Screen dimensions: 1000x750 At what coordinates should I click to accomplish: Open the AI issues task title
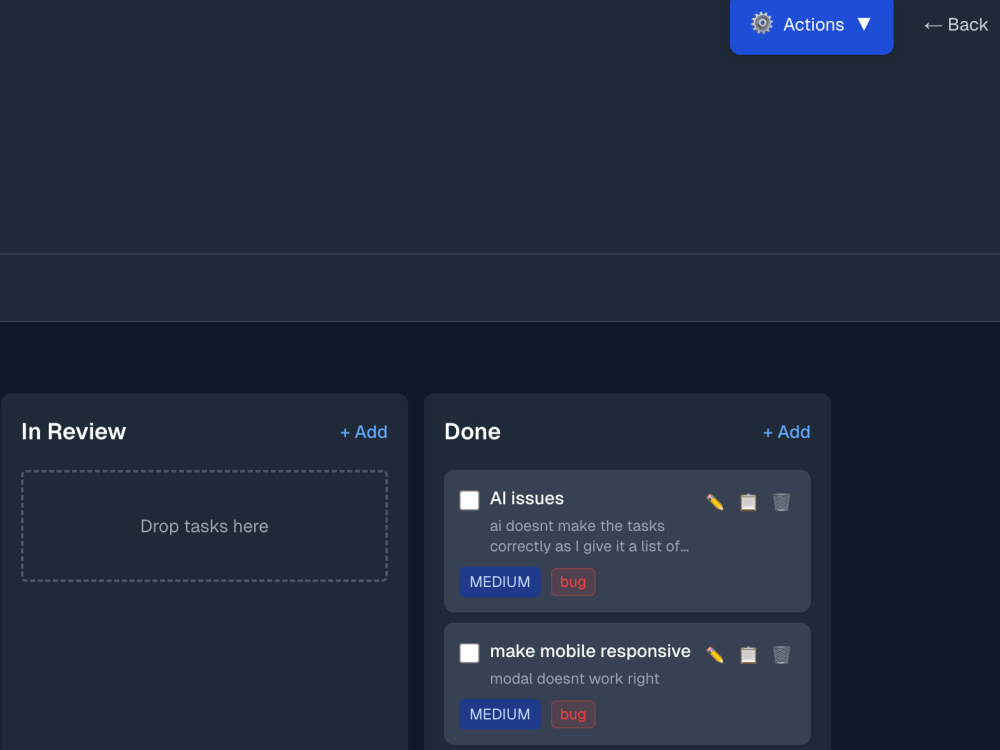527,498
